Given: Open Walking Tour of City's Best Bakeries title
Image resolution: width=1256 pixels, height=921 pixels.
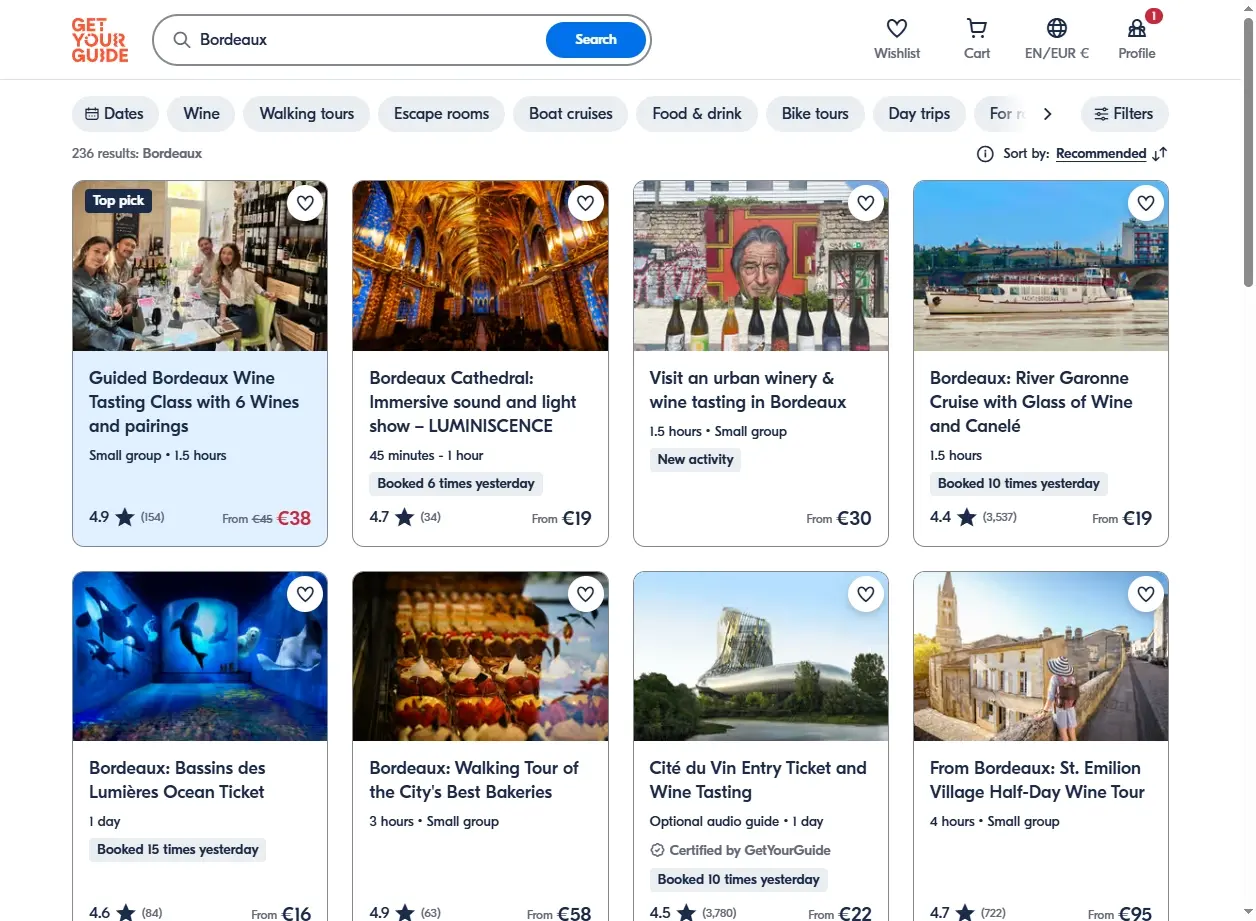Looking at the screenshot, I should pos(474,780).
